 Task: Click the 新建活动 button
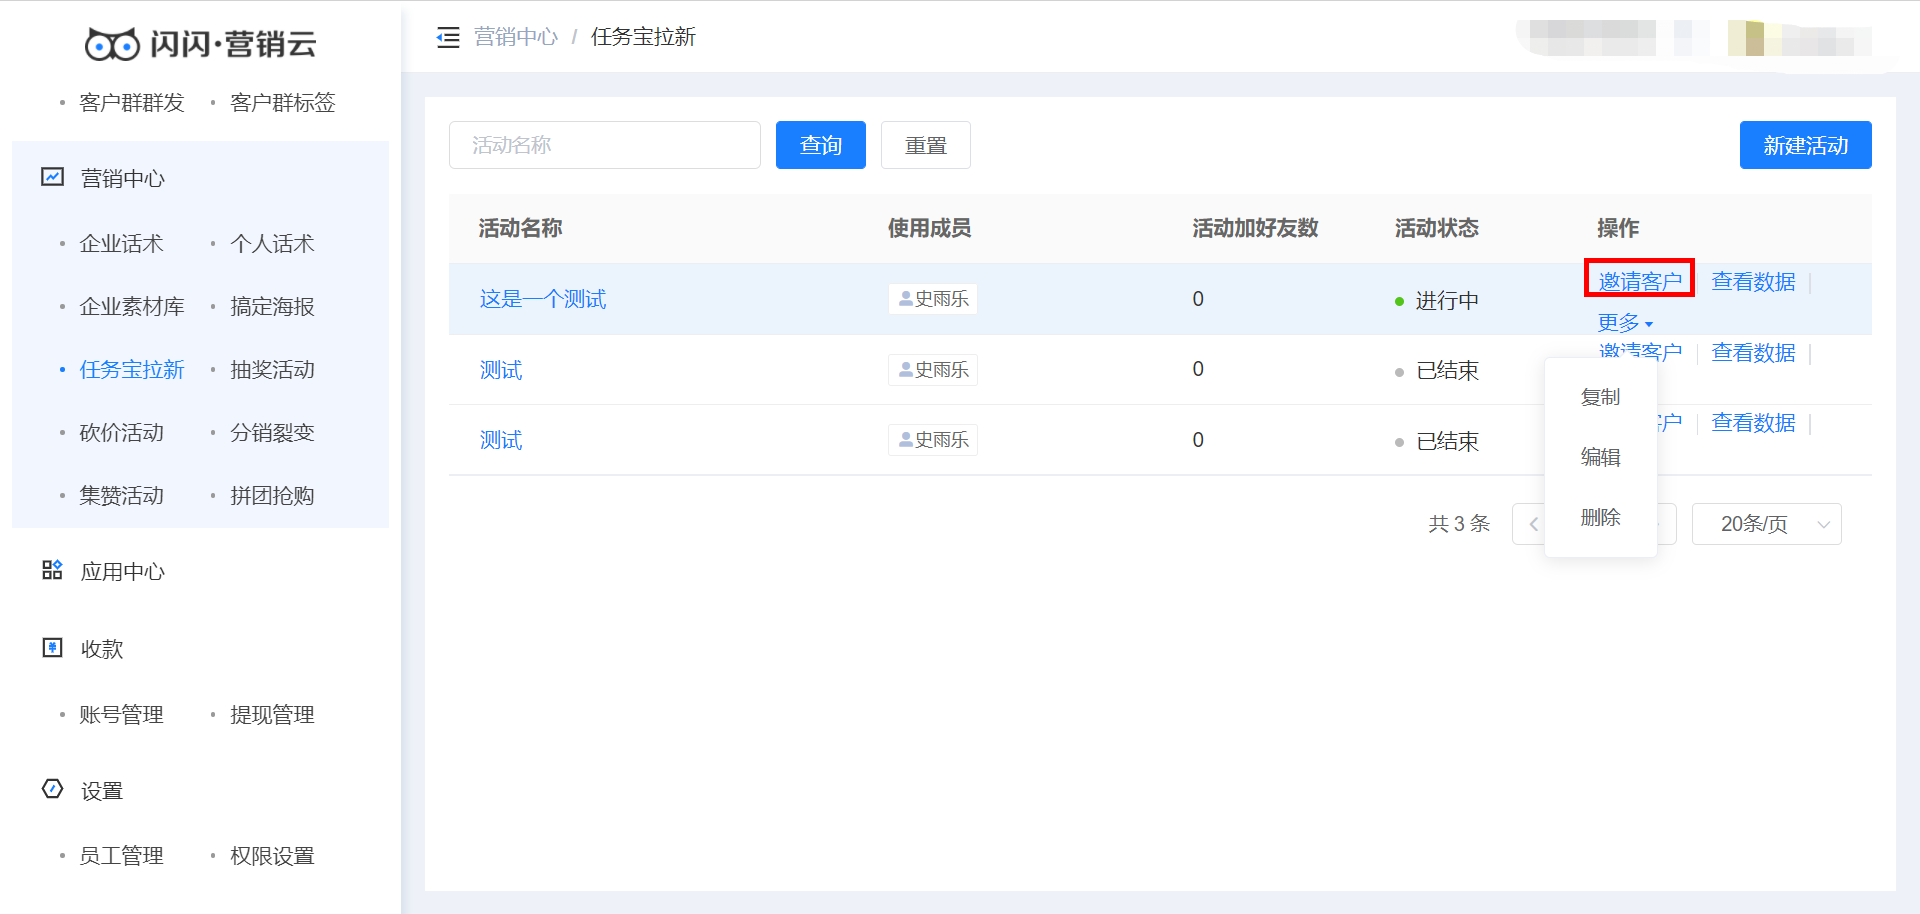click(1805, 145)
